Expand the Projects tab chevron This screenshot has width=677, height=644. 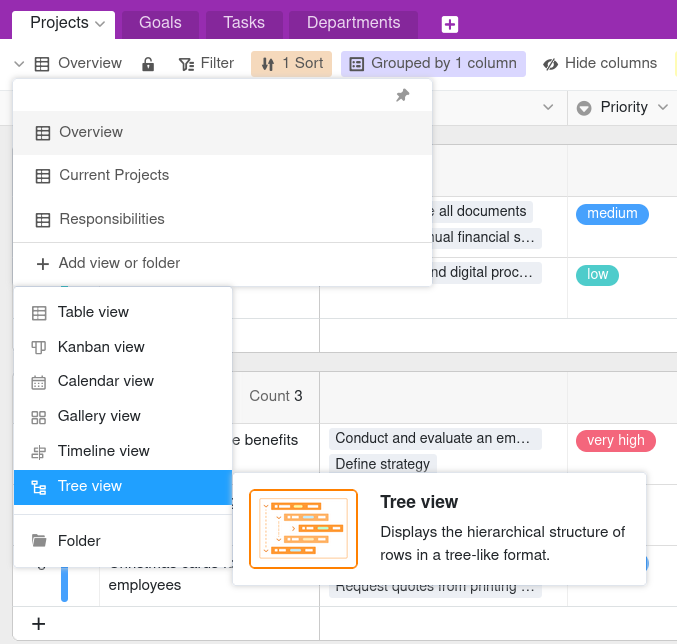[99, 23]
